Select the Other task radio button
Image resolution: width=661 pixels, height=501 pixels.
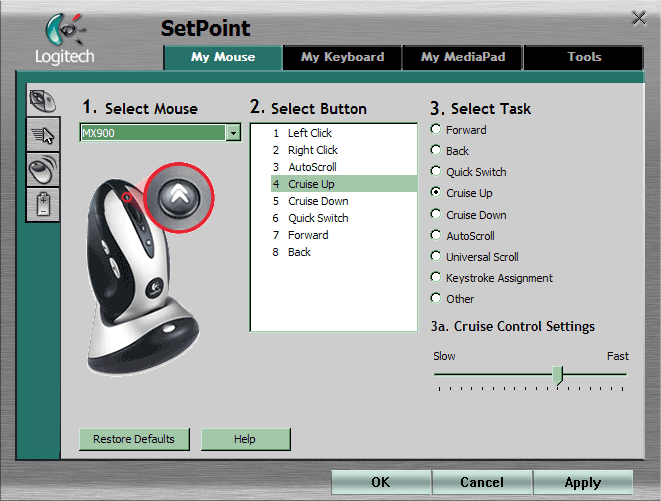[x=435, y=299]
